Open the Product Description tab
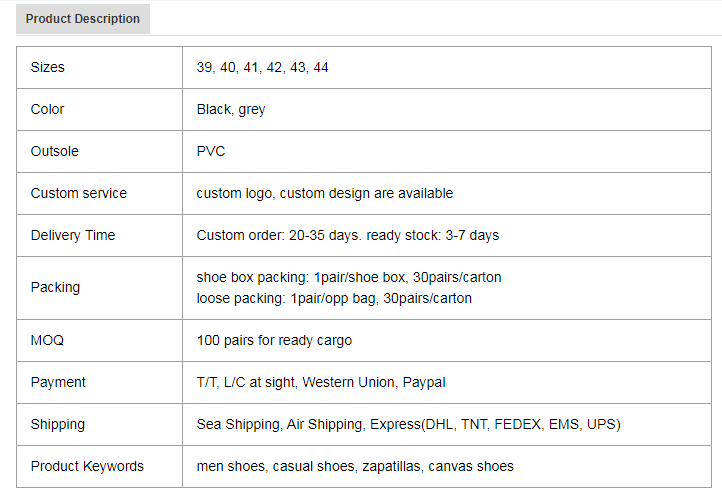This screenshot has height=496, width=722. click(83, 19)
